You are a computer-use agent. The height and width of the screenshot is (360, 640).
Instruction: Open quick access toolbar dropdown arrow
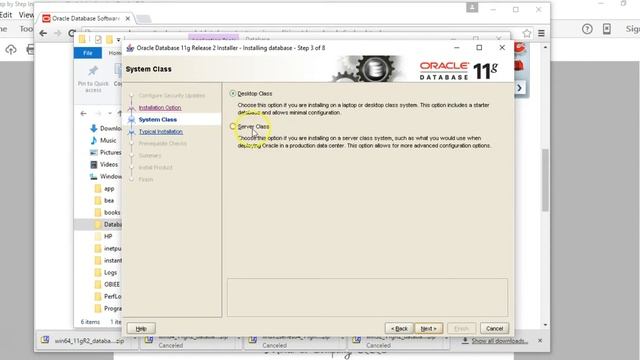coord(118,40)
